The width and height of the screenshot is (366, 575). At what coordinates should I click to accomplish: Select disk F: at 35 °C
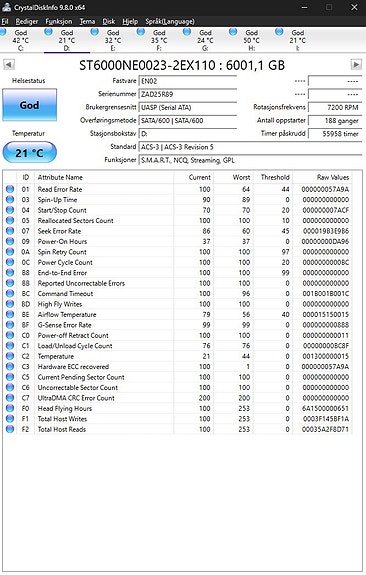click(x=159, y=40)
